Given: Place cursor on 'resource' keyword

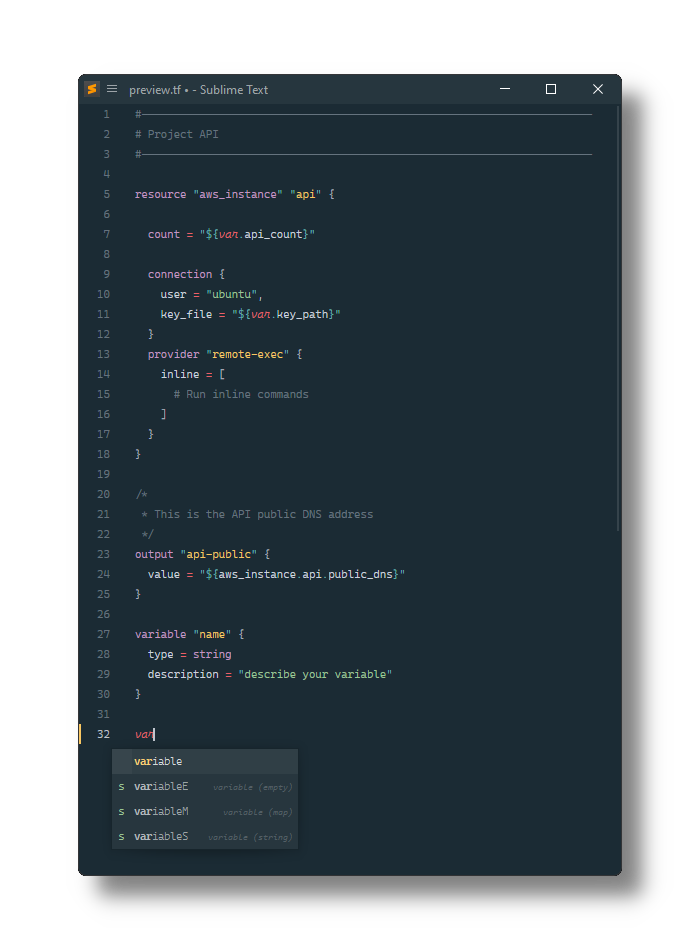Looking at the screenshot, I should pyautogui.click(x=161, y=194).
